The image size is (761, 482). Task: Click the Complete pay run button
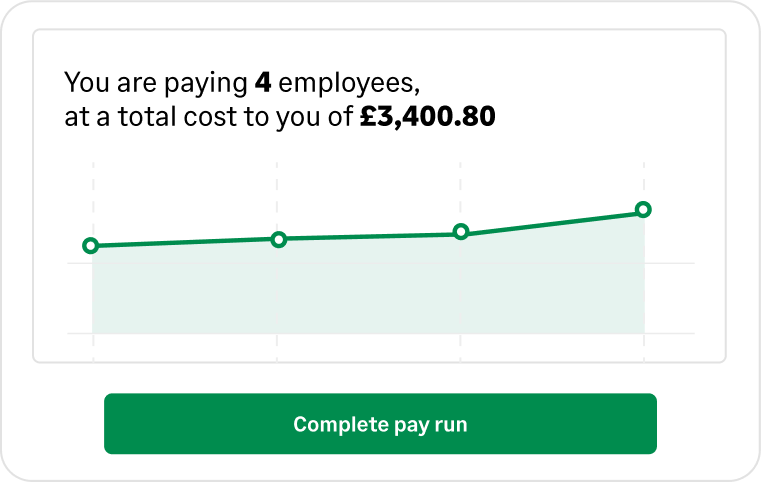[x=380, y=424]
